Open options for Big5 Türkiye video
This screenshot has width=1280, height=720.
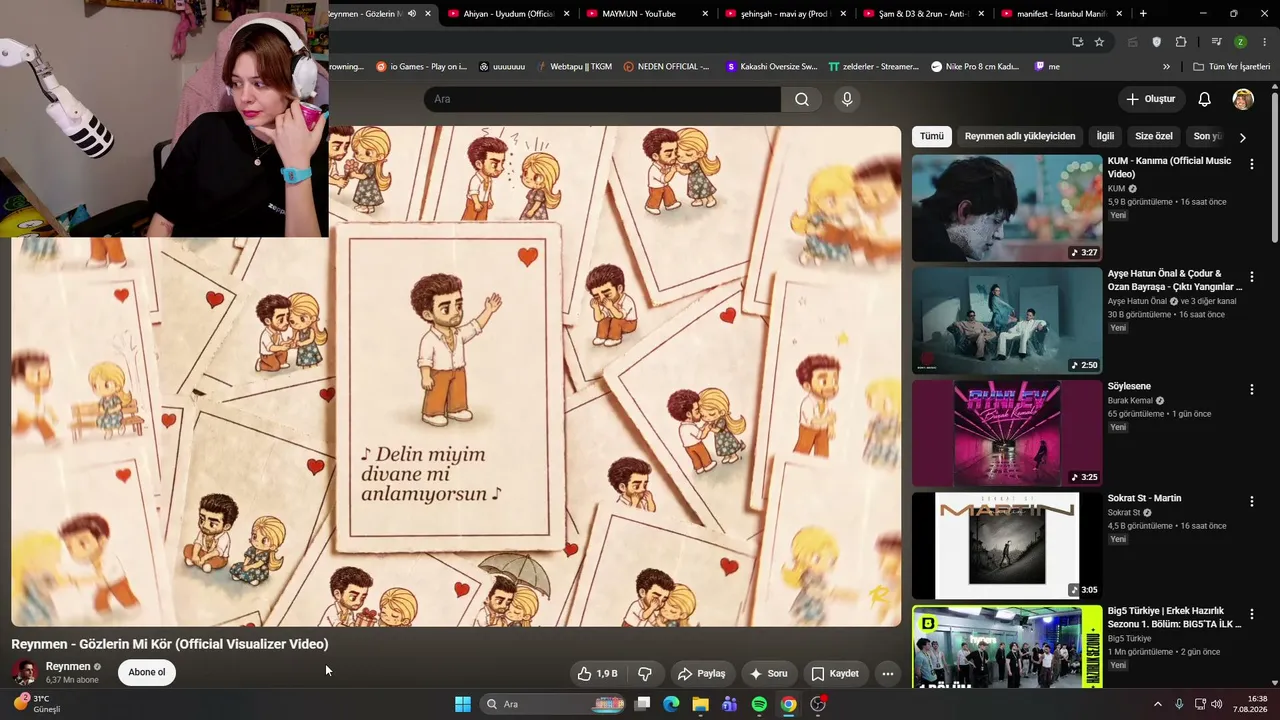[1251, 614]
